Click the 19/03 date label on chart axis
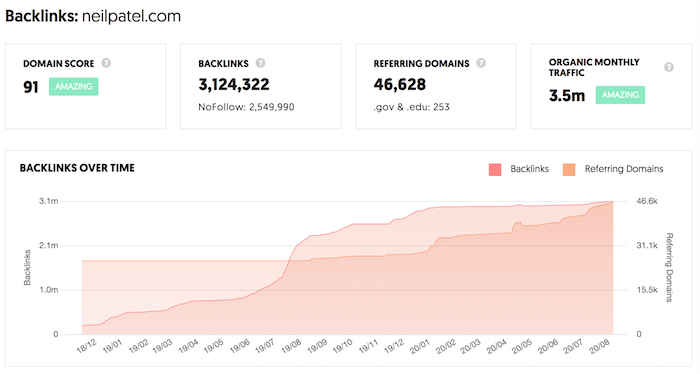Screen dimensions: 700x374 (x=162, y=346)
